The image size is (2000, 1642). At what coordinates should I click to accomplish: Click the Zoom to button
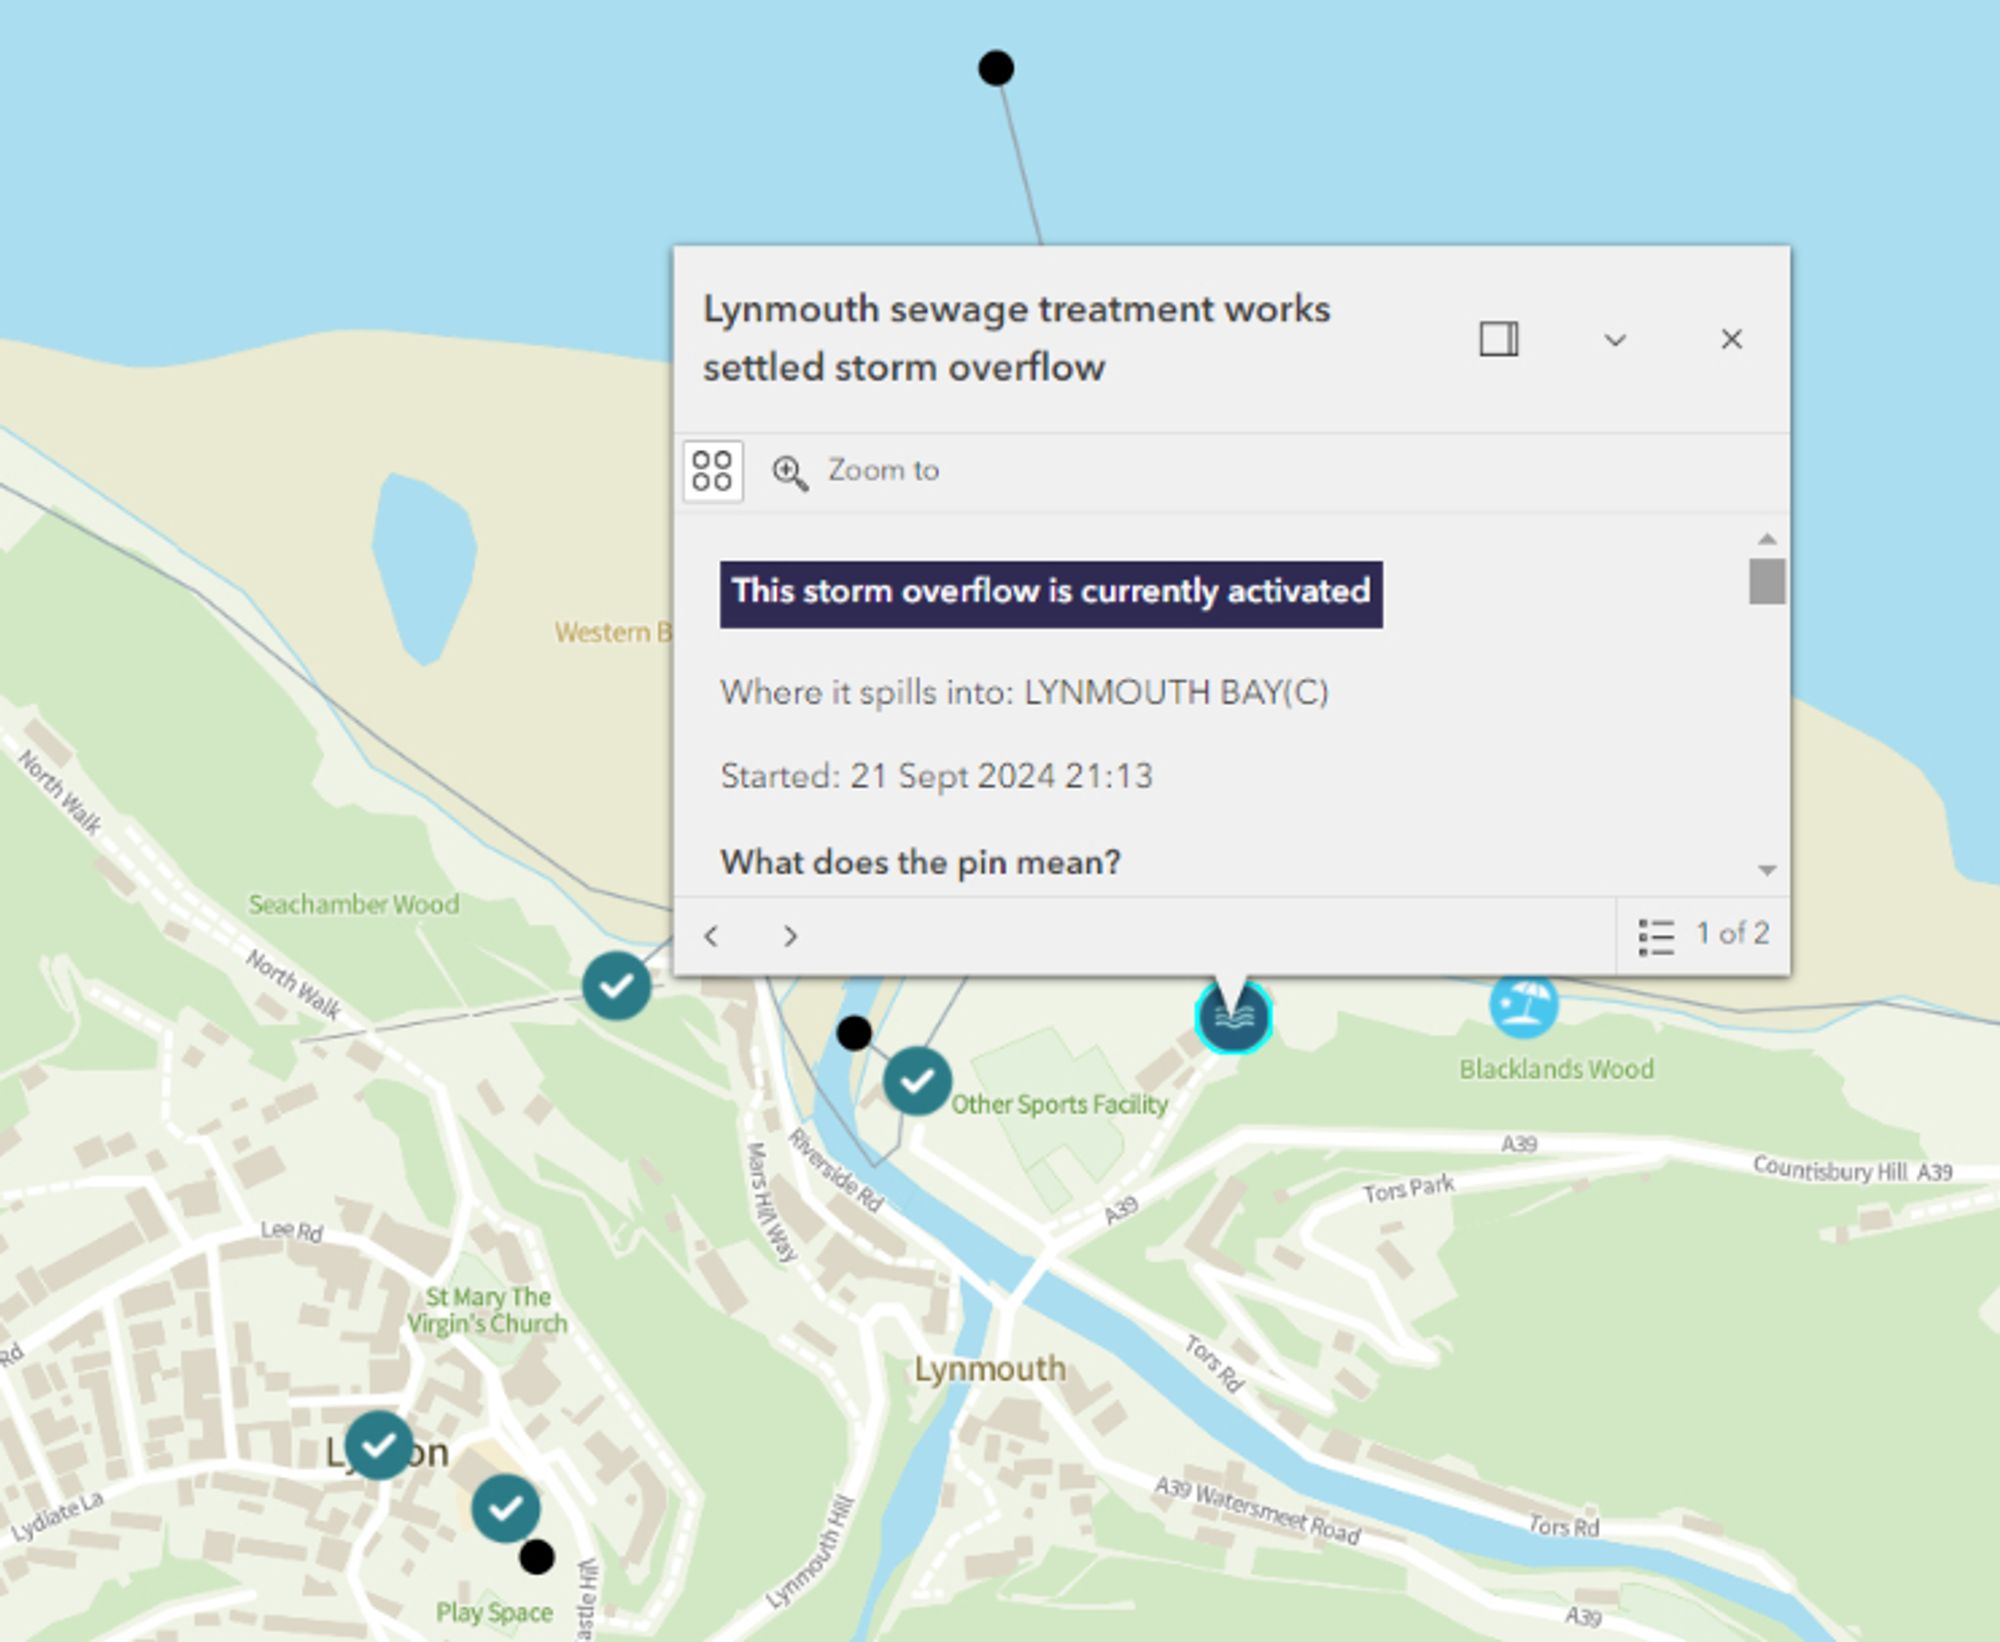coord(856,470)
